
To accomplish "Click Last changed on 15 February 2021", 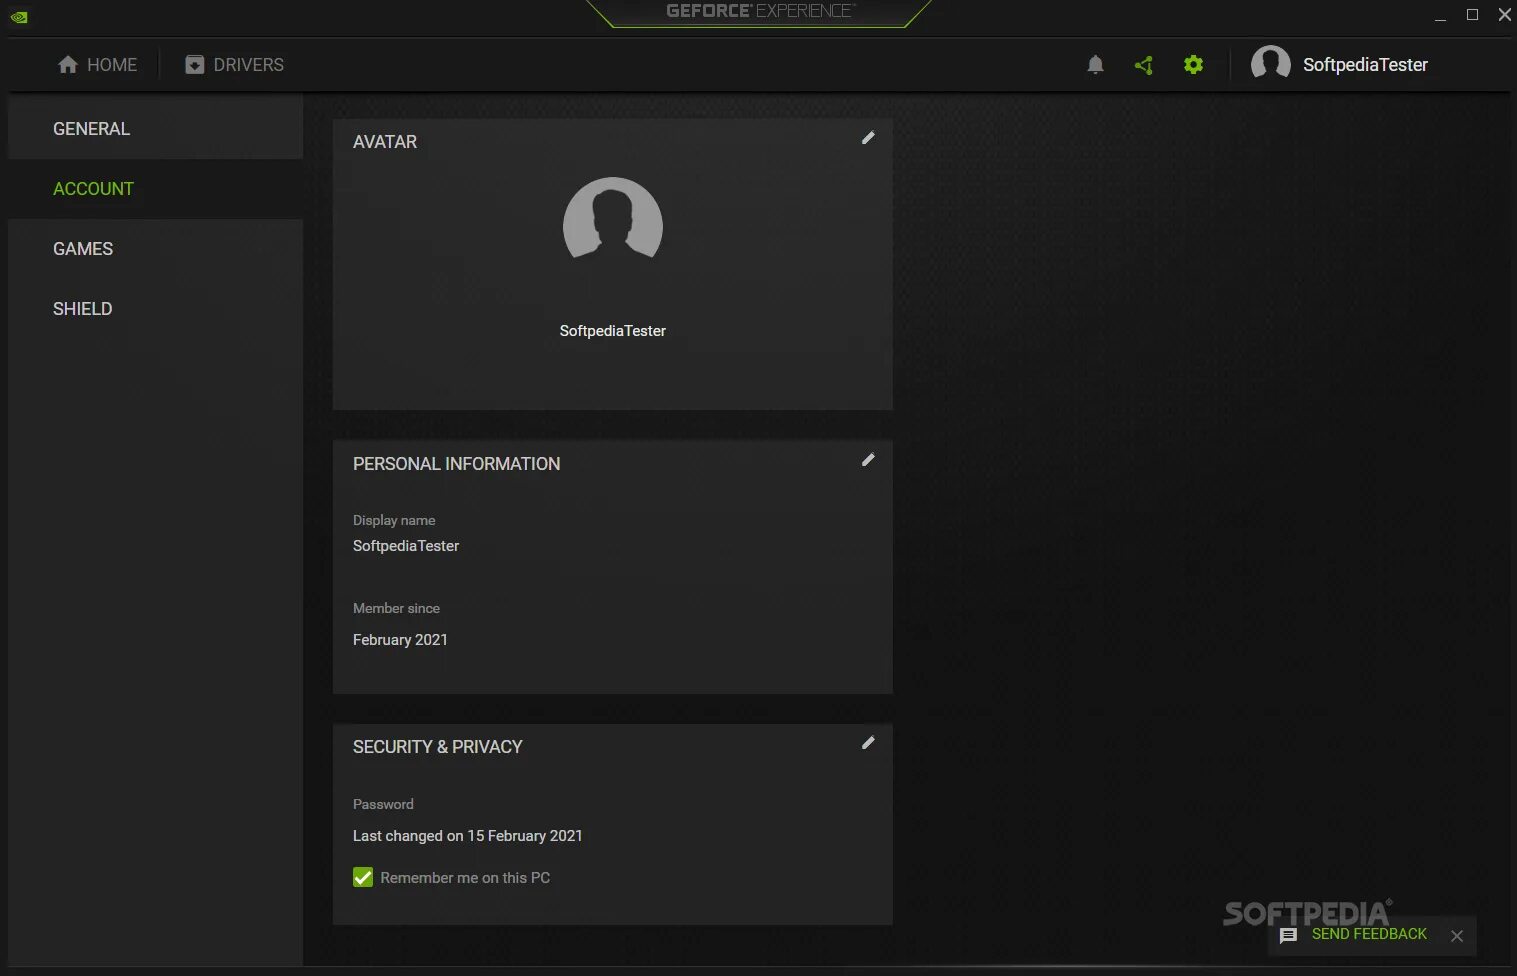I will (467, 836).
